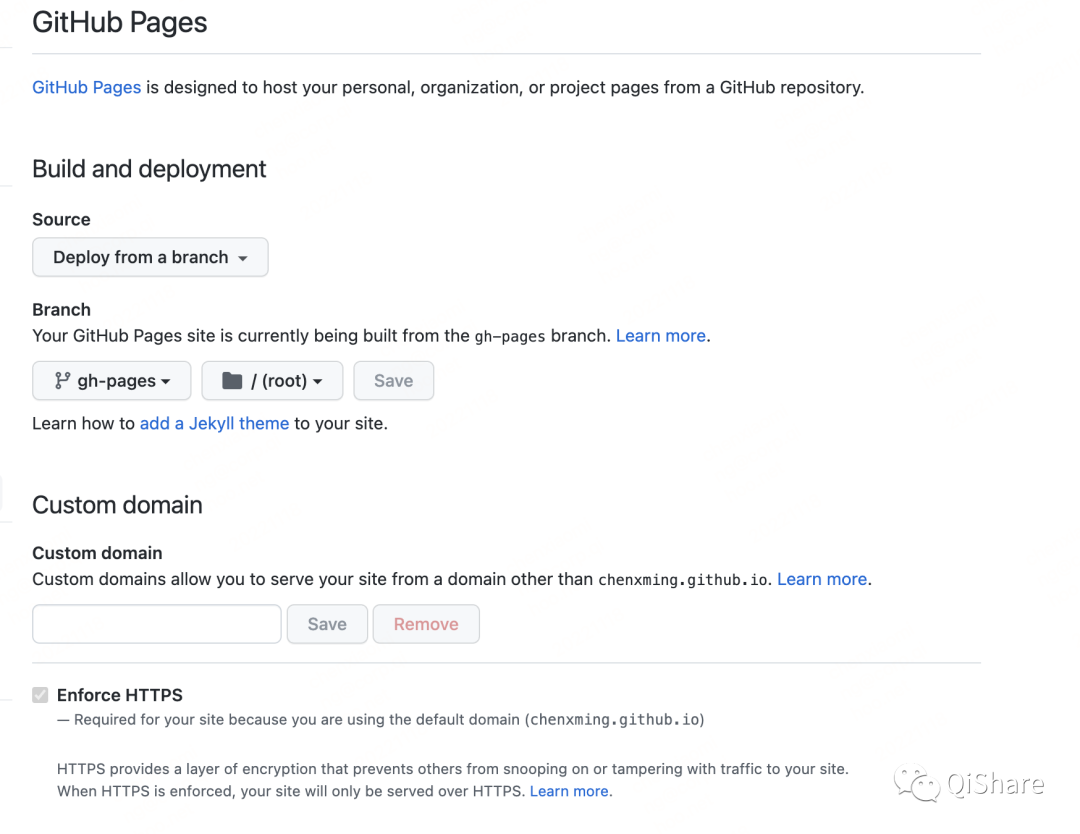Click Learn more about the gh-pages branch
This screenshot has width=1080, height=834.
[x=660, y=335]
